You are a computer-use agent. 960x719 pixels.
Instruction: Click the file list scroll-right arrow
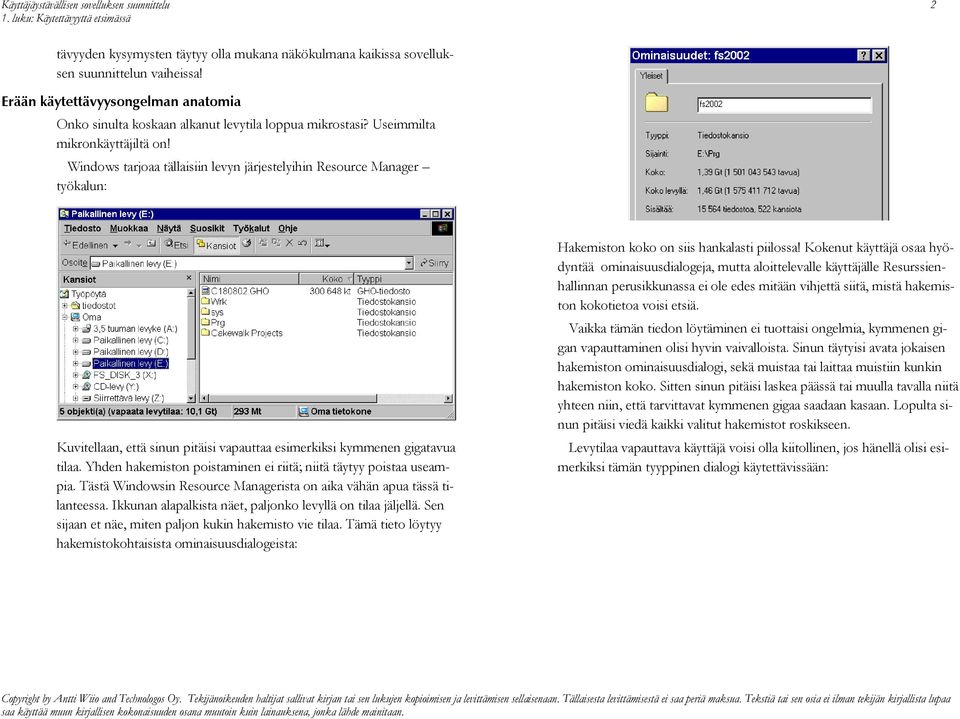click(449, 398)
